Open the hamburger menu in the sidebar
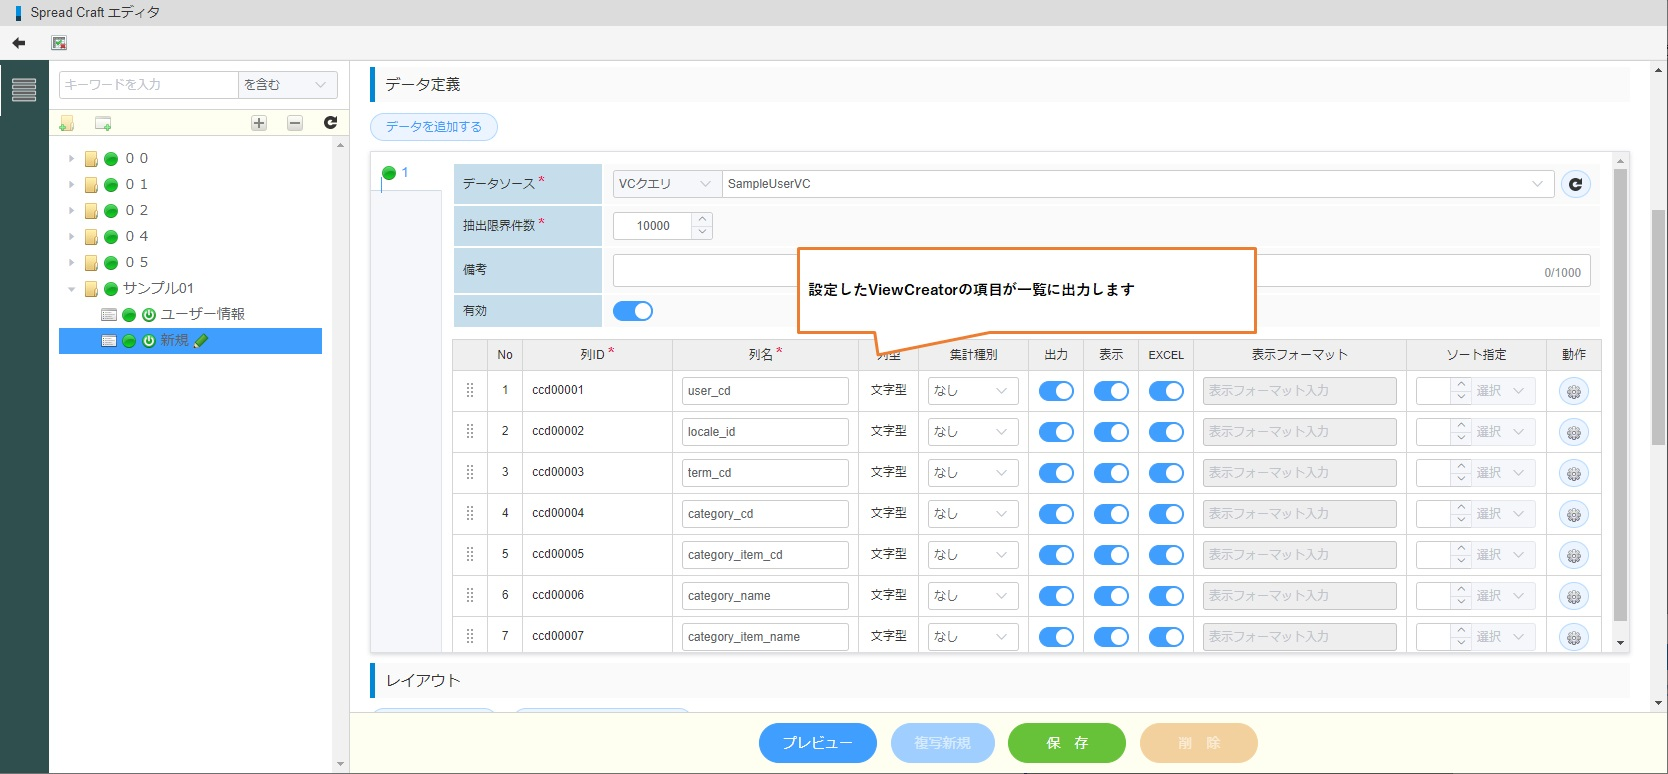1668x774 pixels. tap(24, 90)
